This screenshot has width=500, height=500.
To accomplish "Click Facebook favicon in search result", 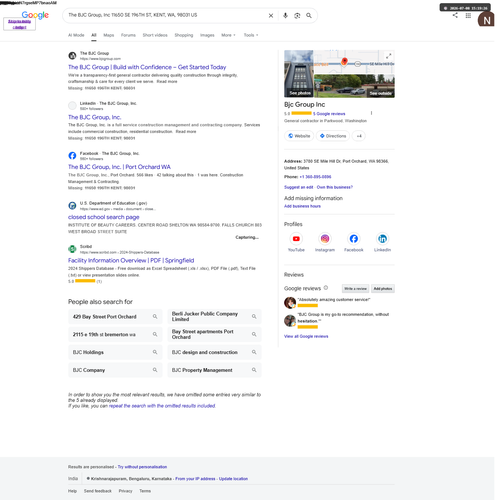I will tap(72, 156).
